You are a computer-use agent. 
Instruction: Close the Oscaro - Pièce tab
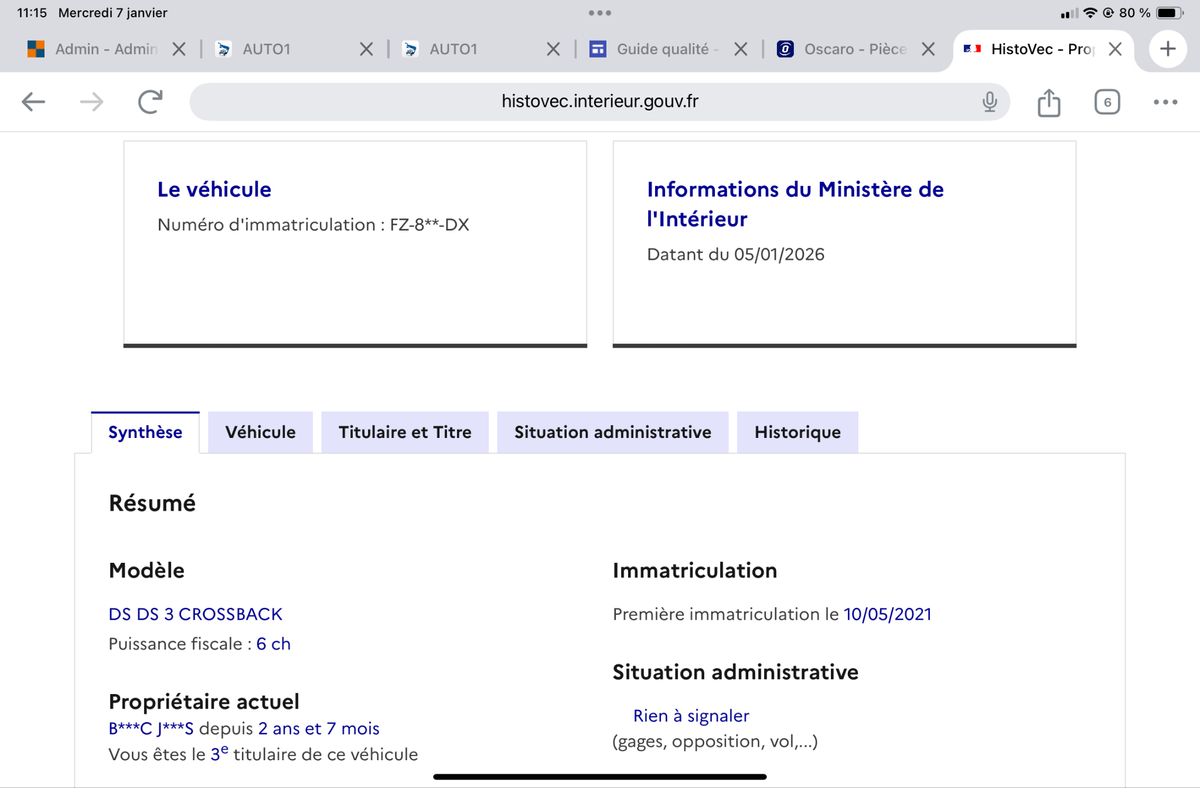928,49
